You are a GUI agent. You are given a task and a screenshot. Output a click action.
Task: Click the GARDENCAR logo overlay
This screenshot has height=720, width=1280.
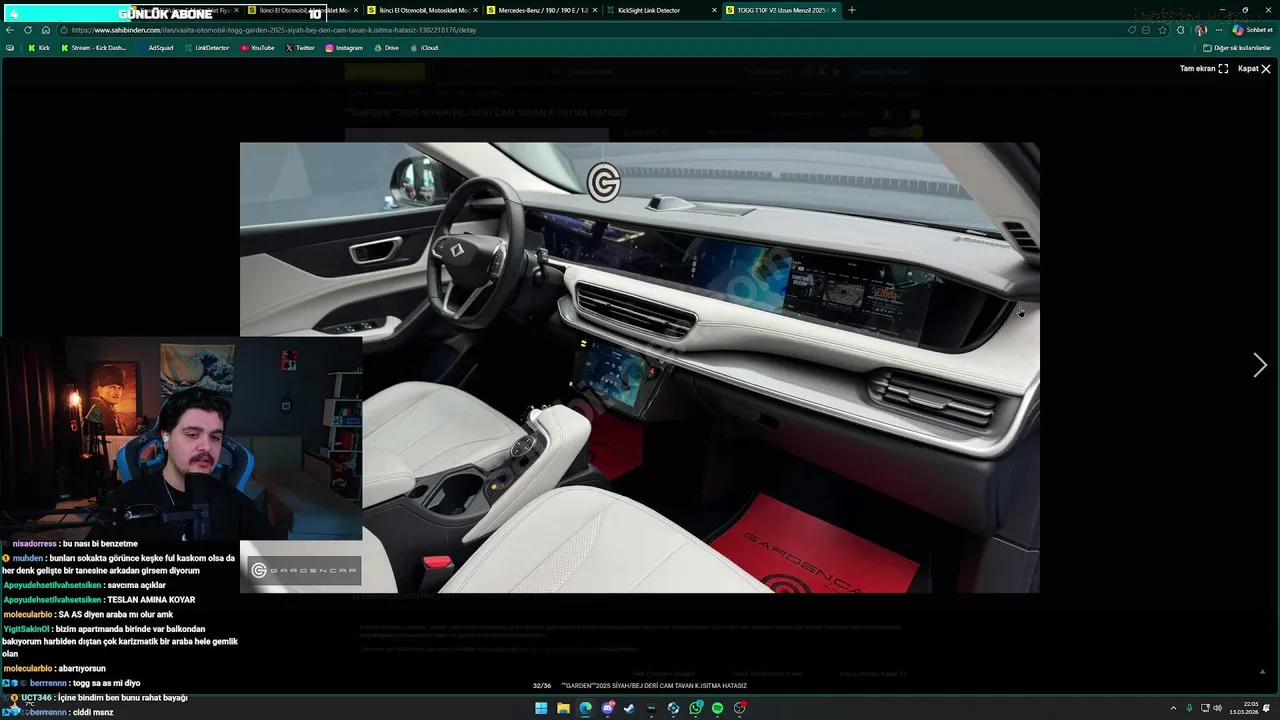pyautogui.click(x=302, y=570)
